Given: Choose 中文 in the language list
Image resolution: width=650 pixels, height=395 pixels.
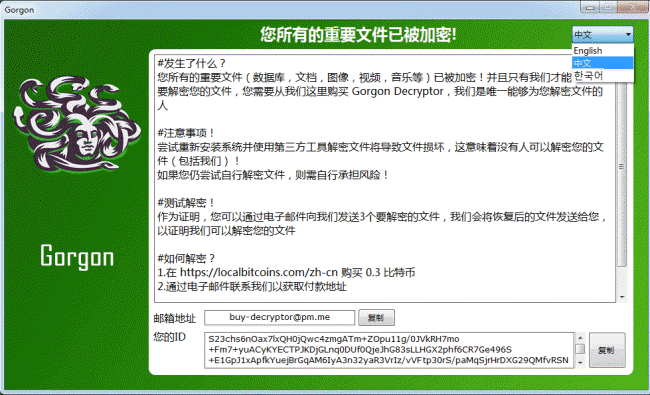Looking at the screenshot, I should click(602, 63).
